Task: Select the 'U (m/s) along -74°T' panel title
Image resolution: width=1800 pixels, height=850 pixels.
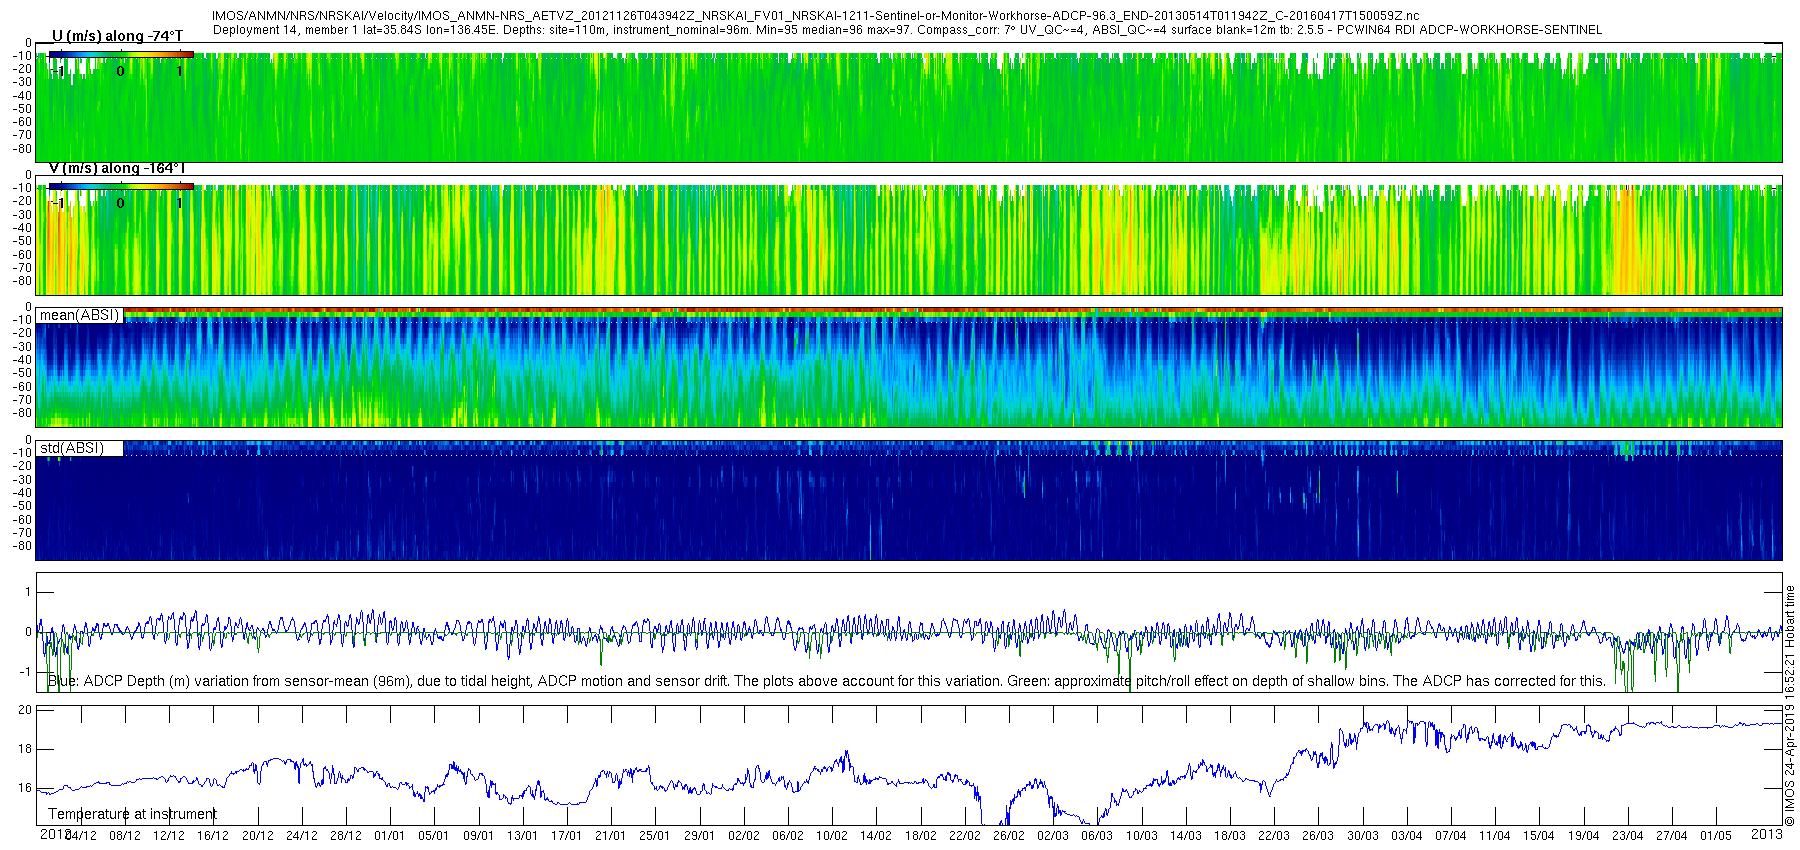Action: click(117, 36)
